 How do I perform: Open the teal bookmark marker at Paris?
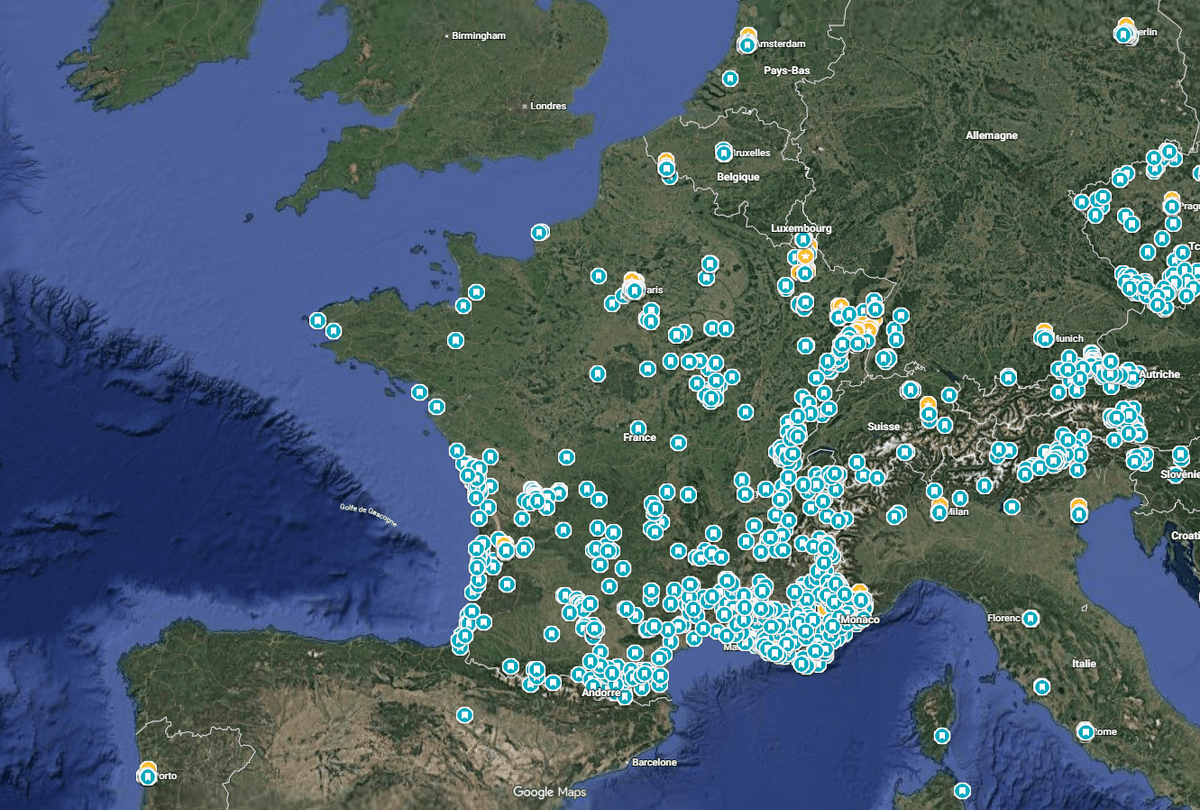click(x=634, y=290)
